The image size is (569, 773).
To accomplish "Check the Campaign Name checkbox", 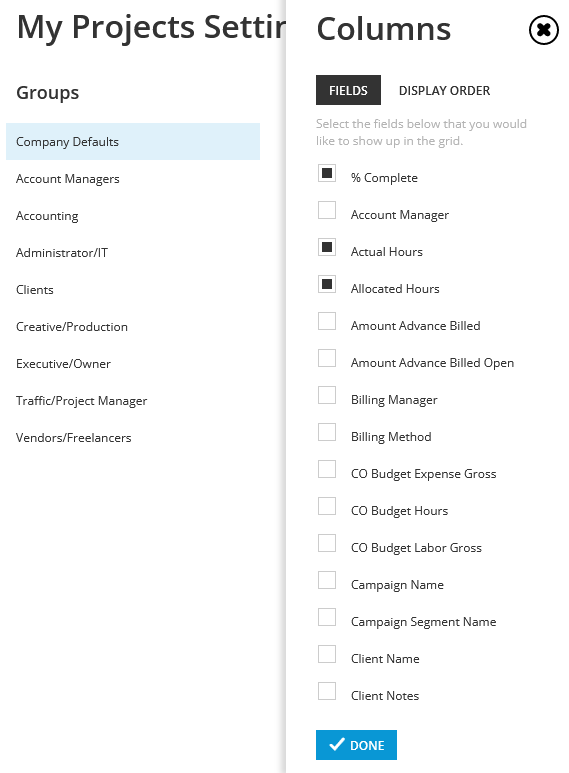I will [x=327, y=580].
